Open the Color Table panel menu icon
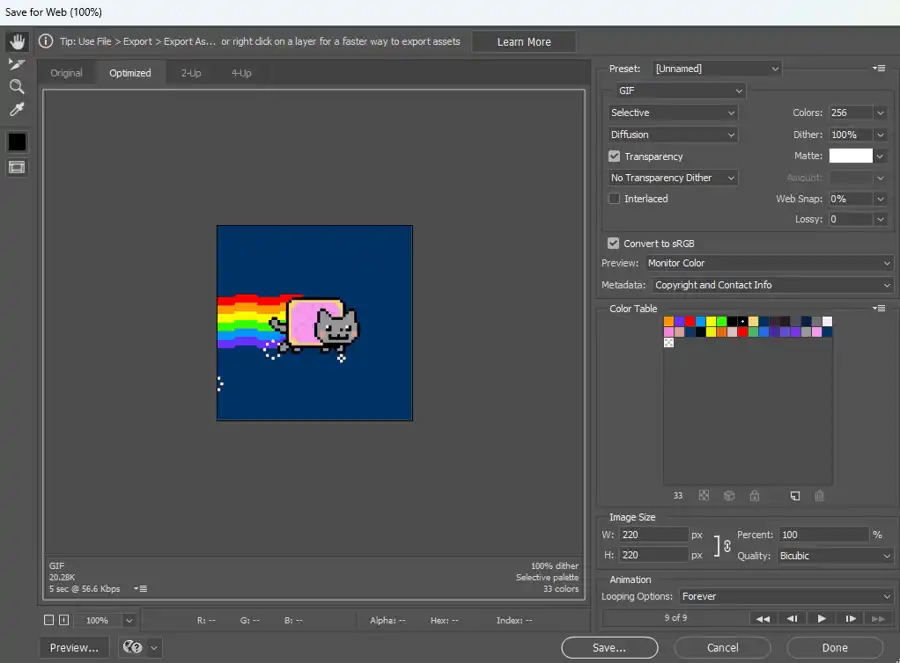 [879, 308]
